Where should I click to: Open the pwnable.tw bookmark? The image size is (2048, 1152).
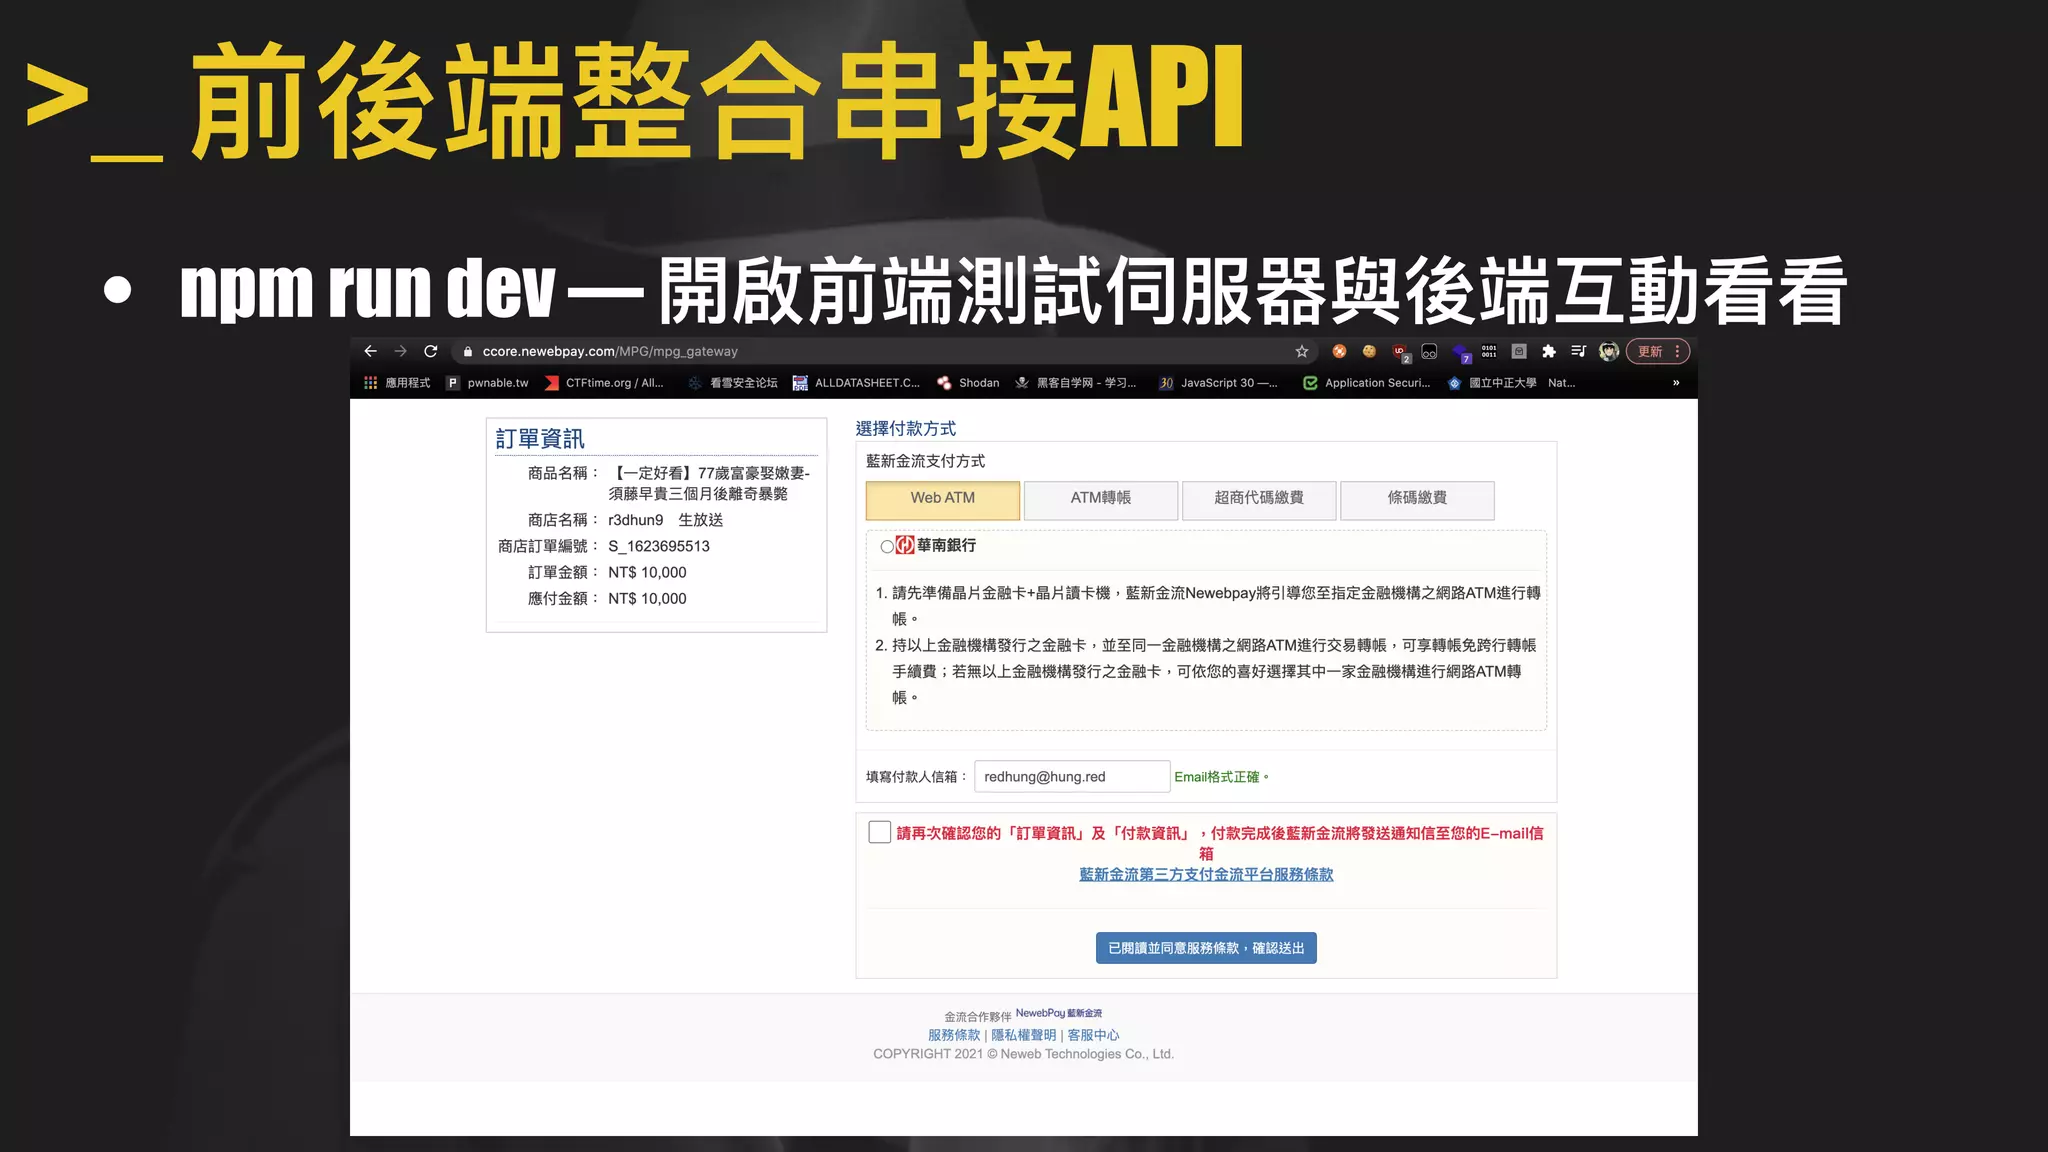pyautogui.click(x=488, y=383)
